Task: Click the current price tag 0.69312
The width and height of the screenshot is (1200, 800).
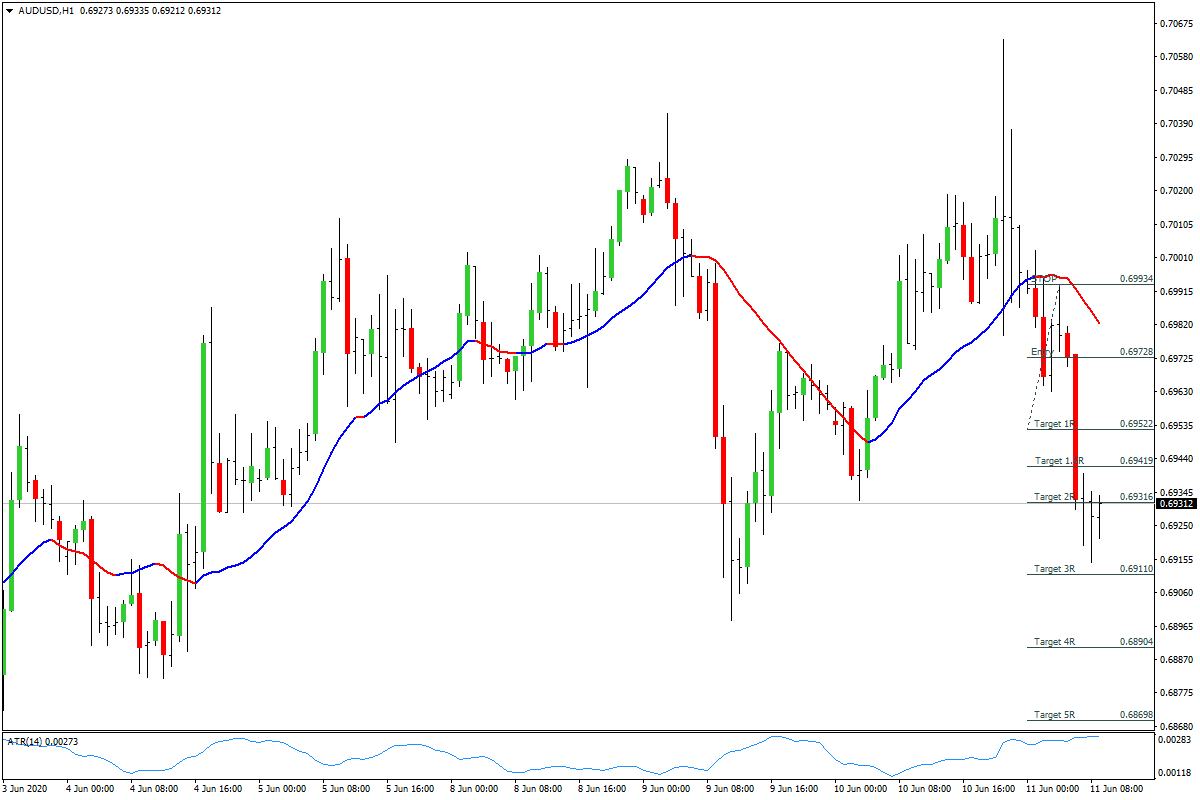Action: pos(1177,504)
